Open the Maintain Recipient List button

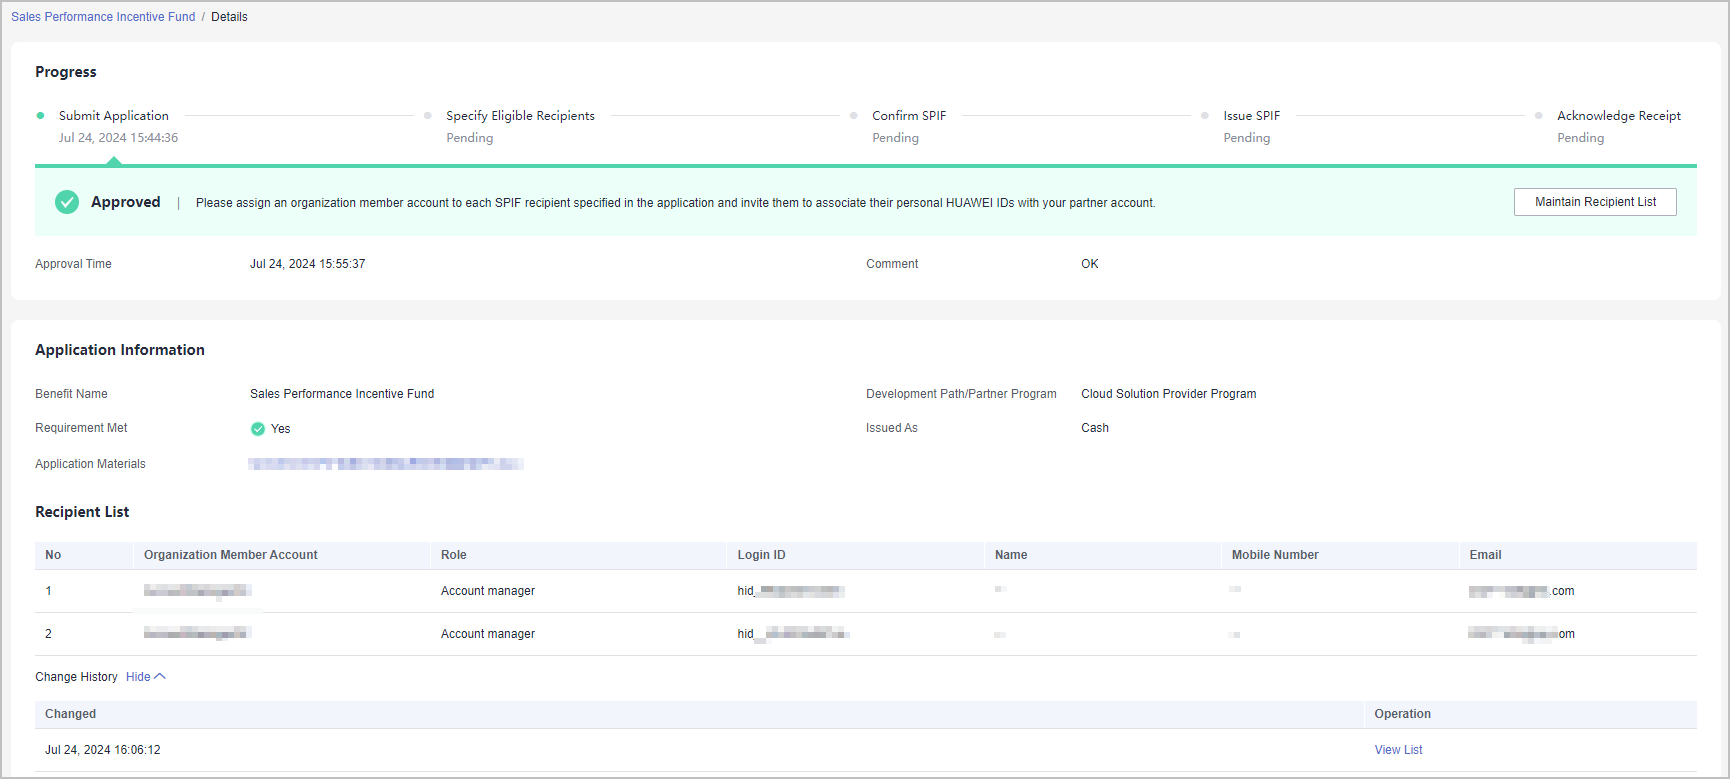[x=1595, y=202]
